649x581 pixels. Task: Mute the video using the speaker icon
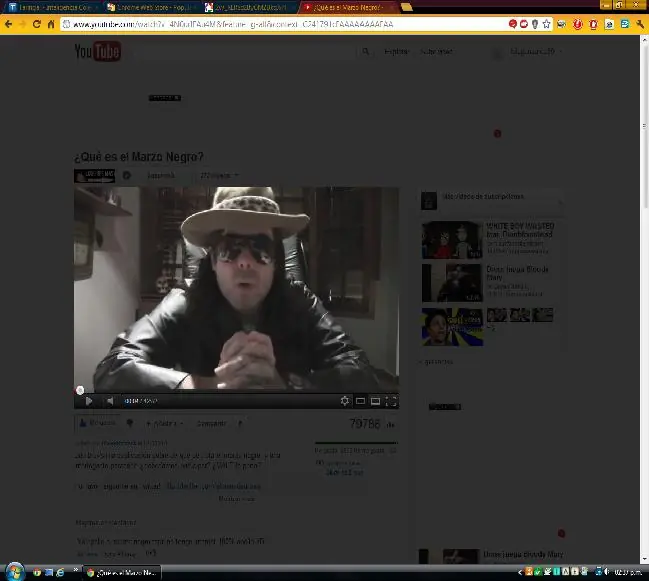click(x=110, y=401)
